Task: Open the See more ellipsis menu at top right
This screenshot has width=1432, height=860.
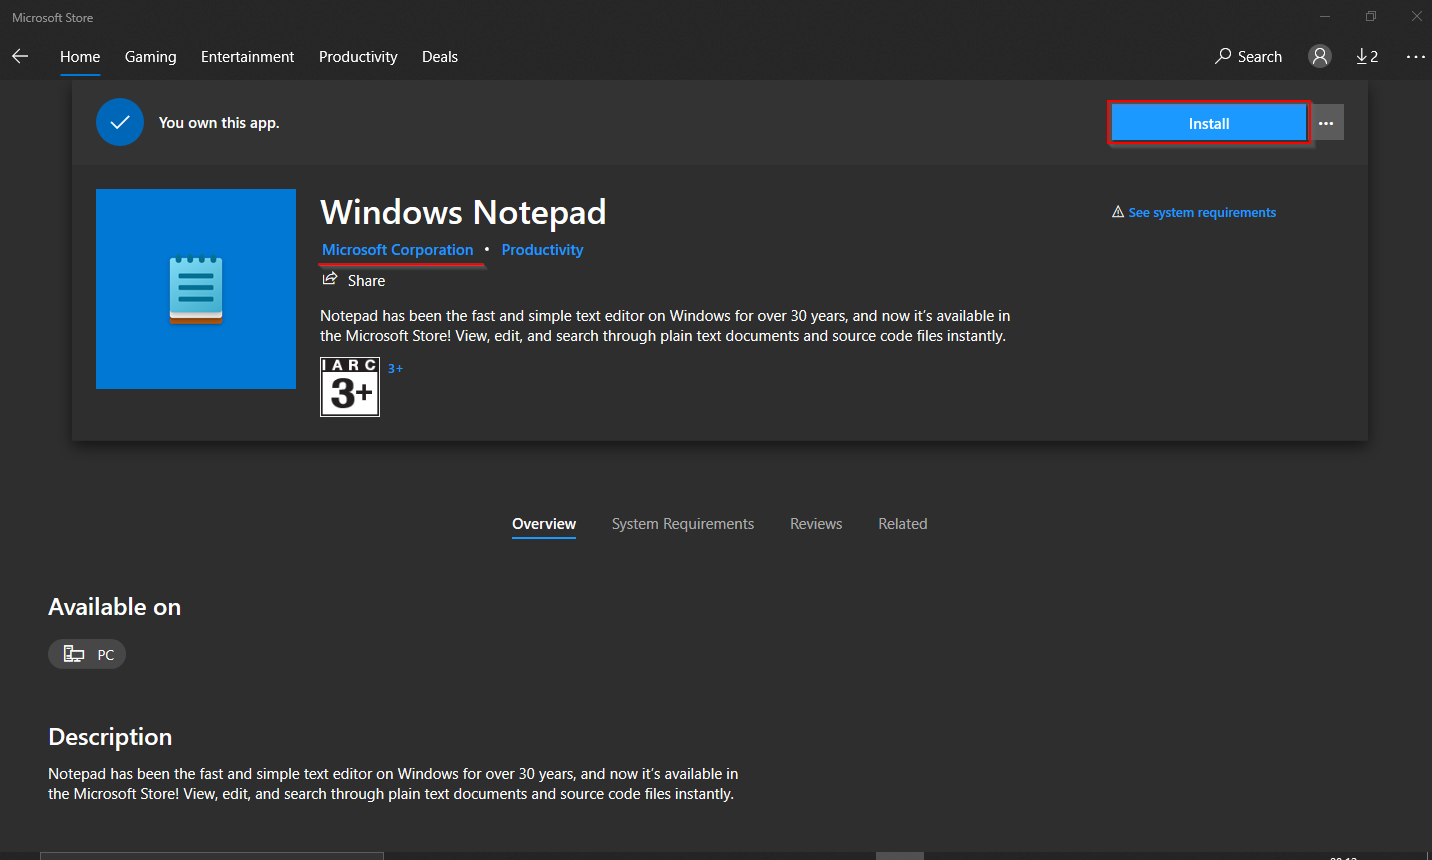Action: (x=1415, y=57)
